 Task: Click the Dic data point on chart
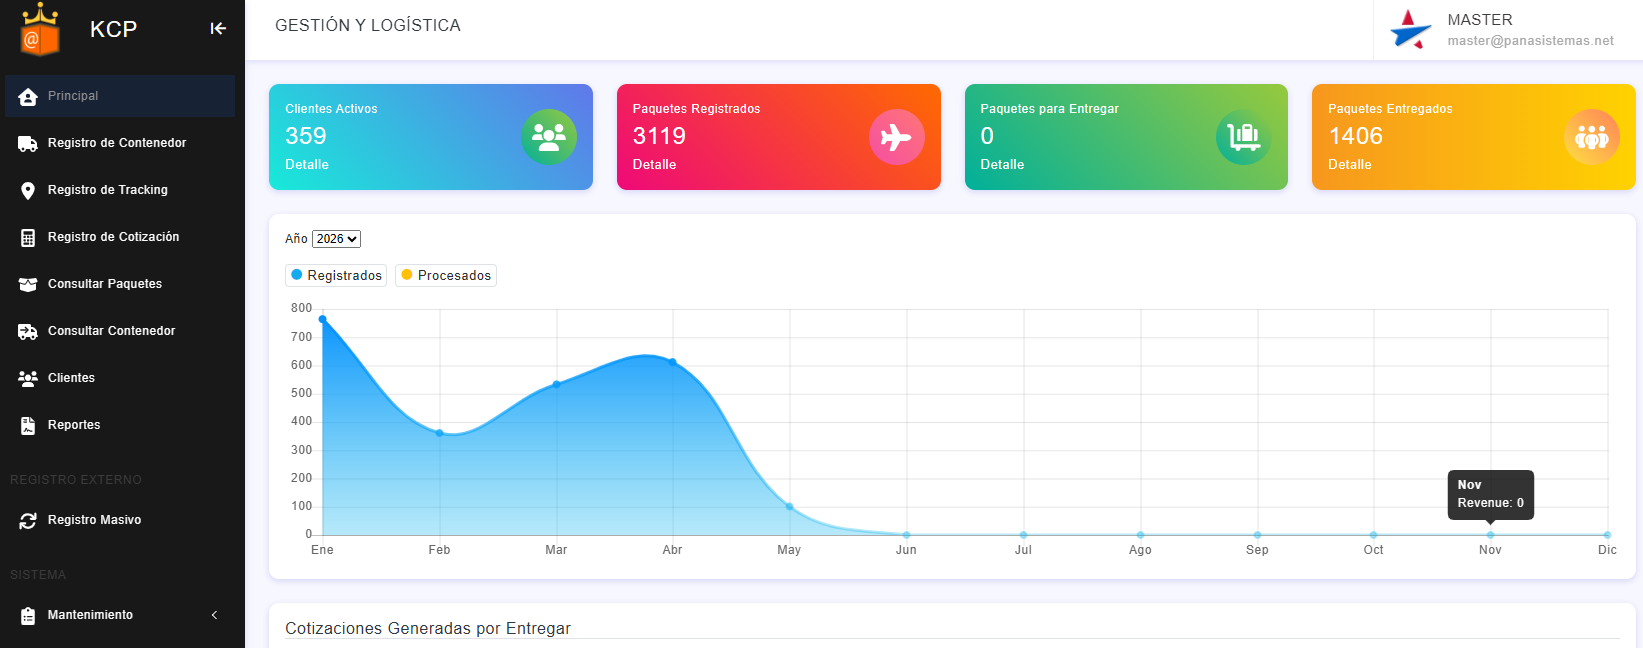[x=1607, y=535]
